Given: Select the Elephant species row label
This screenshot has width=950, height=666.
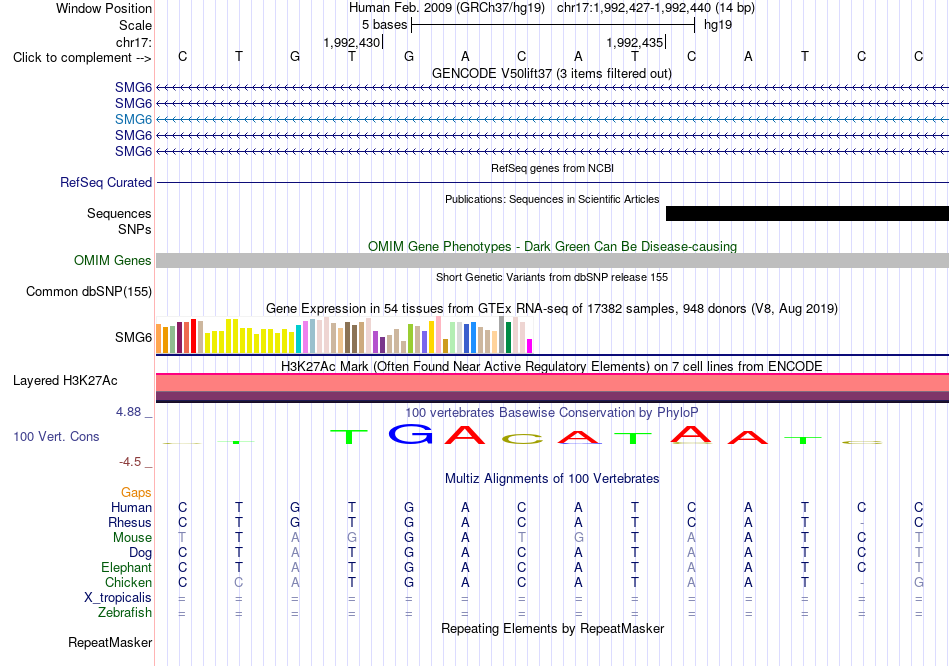Looking at the screenshot, I should point(127,568).
